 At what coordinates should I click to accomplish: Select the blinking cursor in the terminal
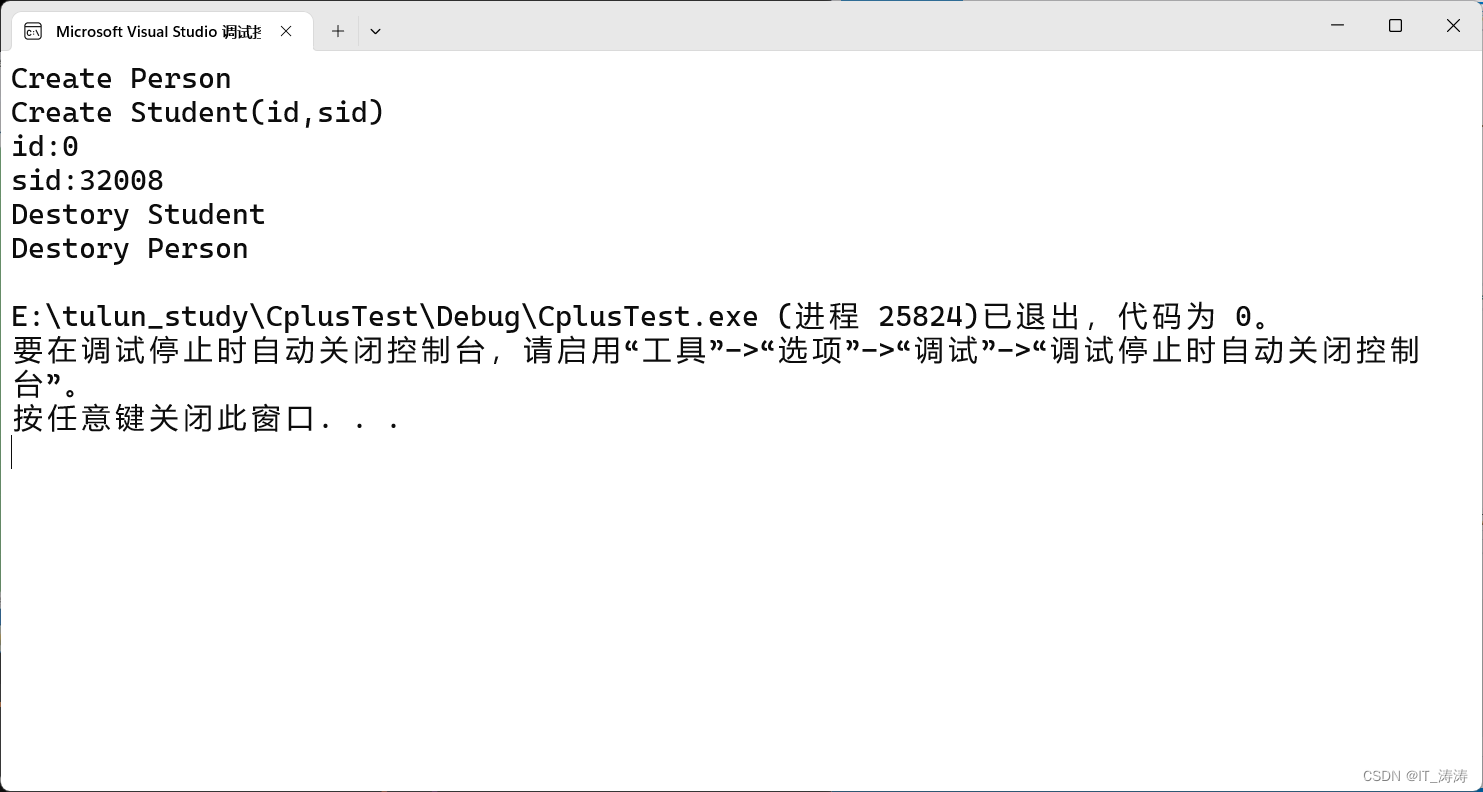11,452
